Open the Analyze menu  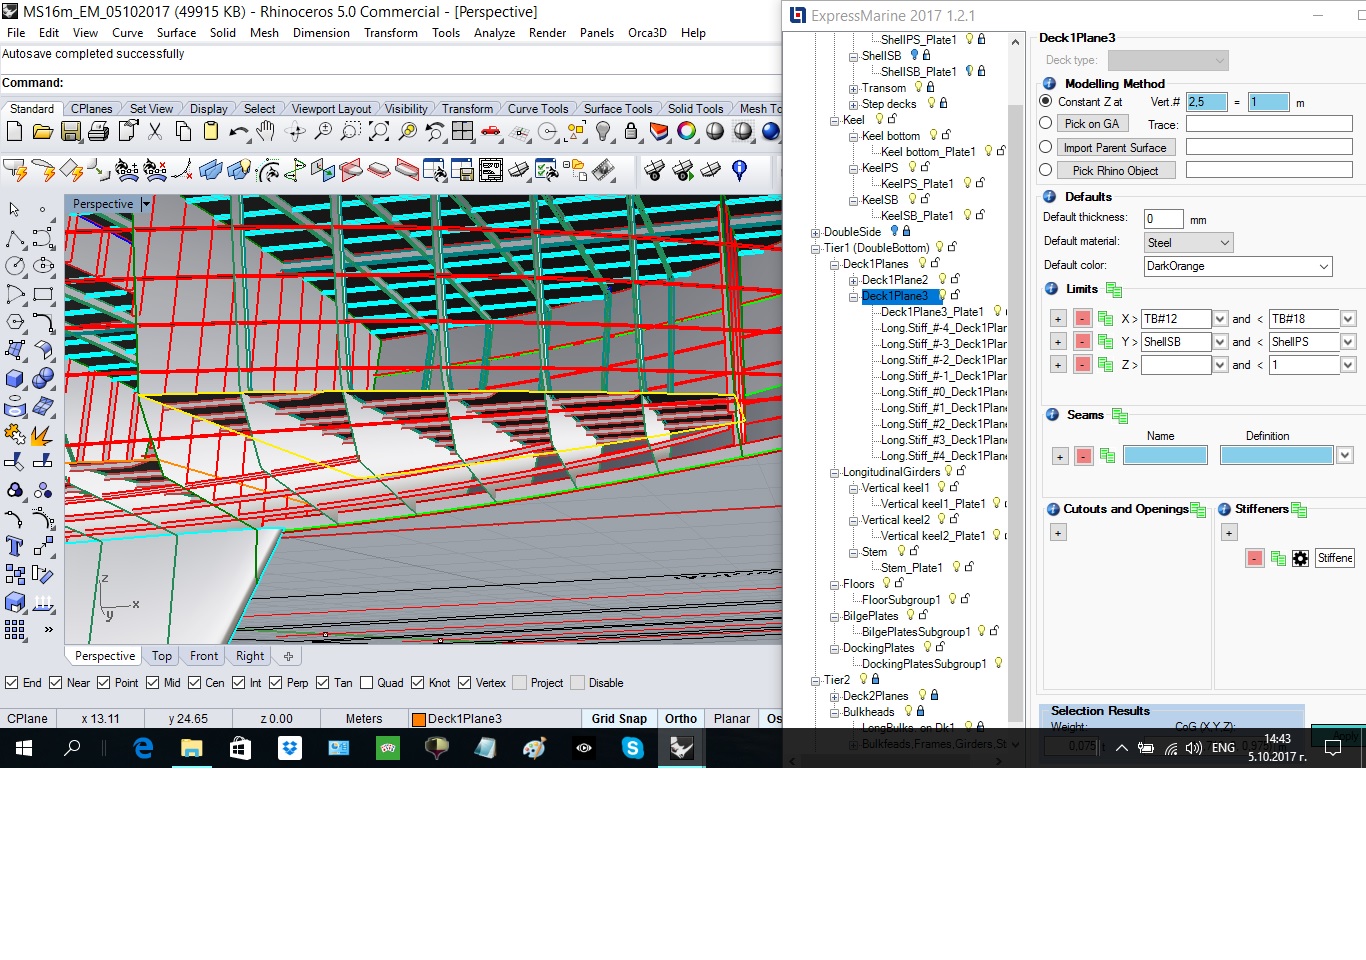494,33
